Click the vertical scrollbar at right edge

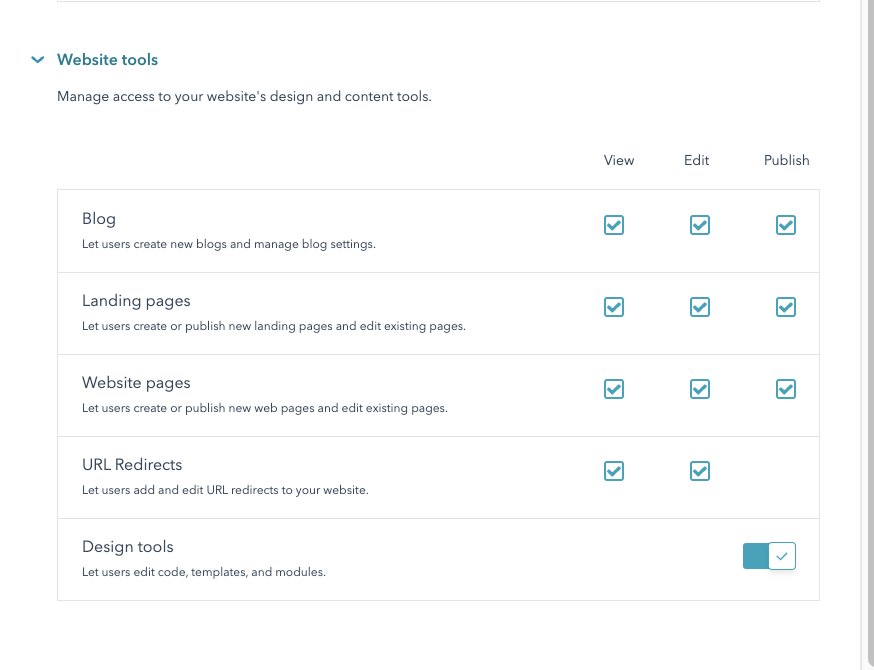pyautogui.click(x=867, y=334)
